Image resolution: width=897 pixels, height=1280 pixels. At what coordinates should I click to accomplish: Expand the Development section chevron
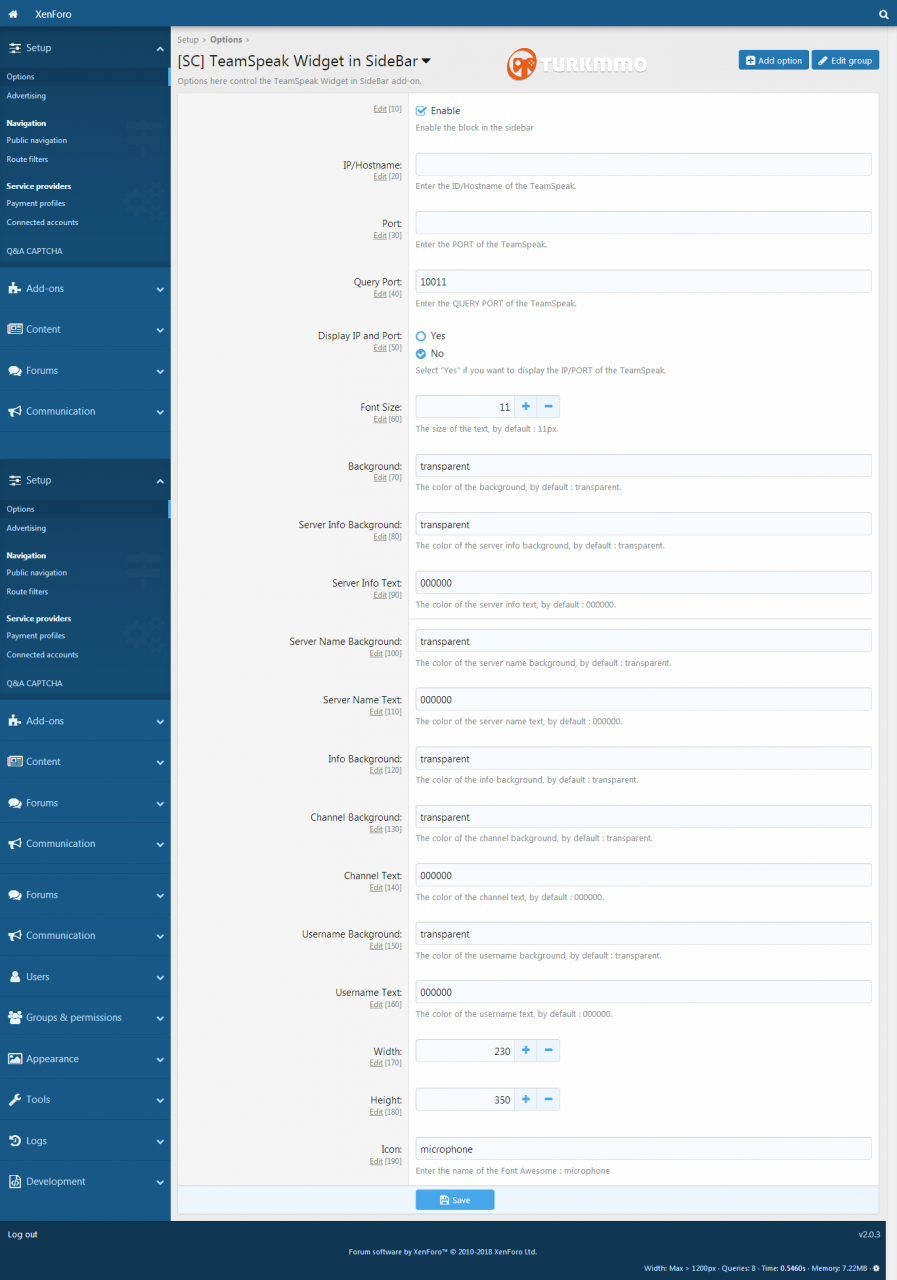tap(160, 1183)
